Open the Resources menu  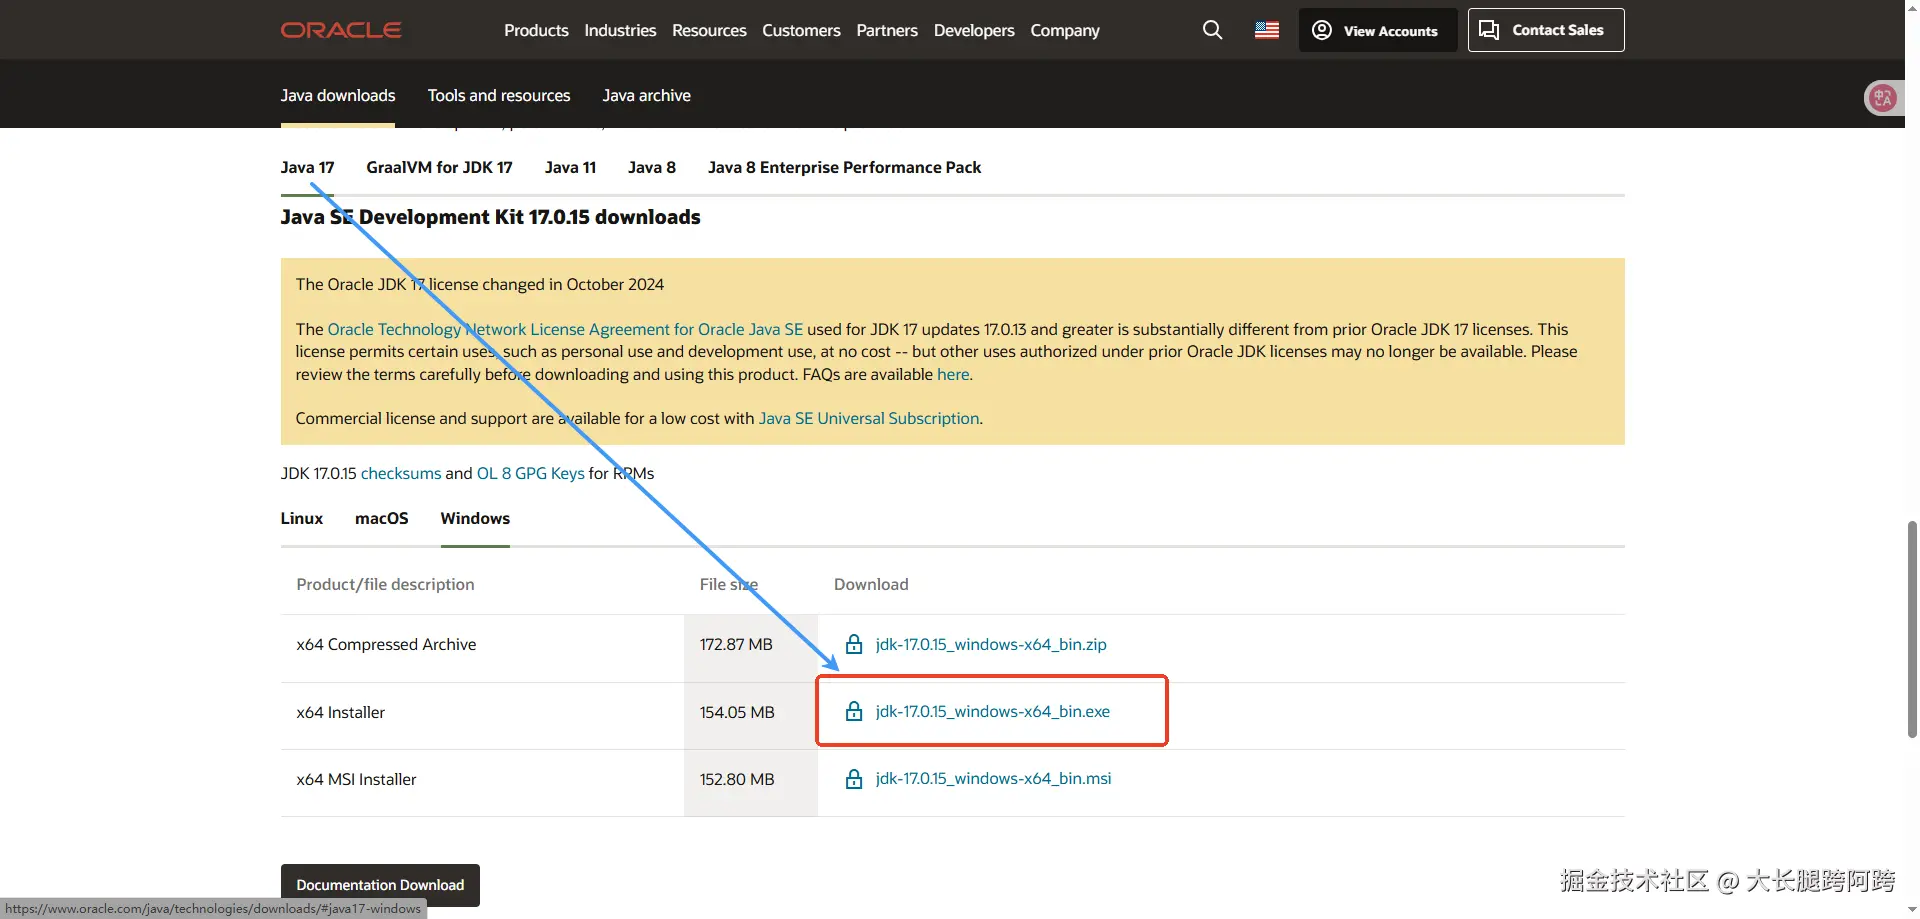(709, 30)
